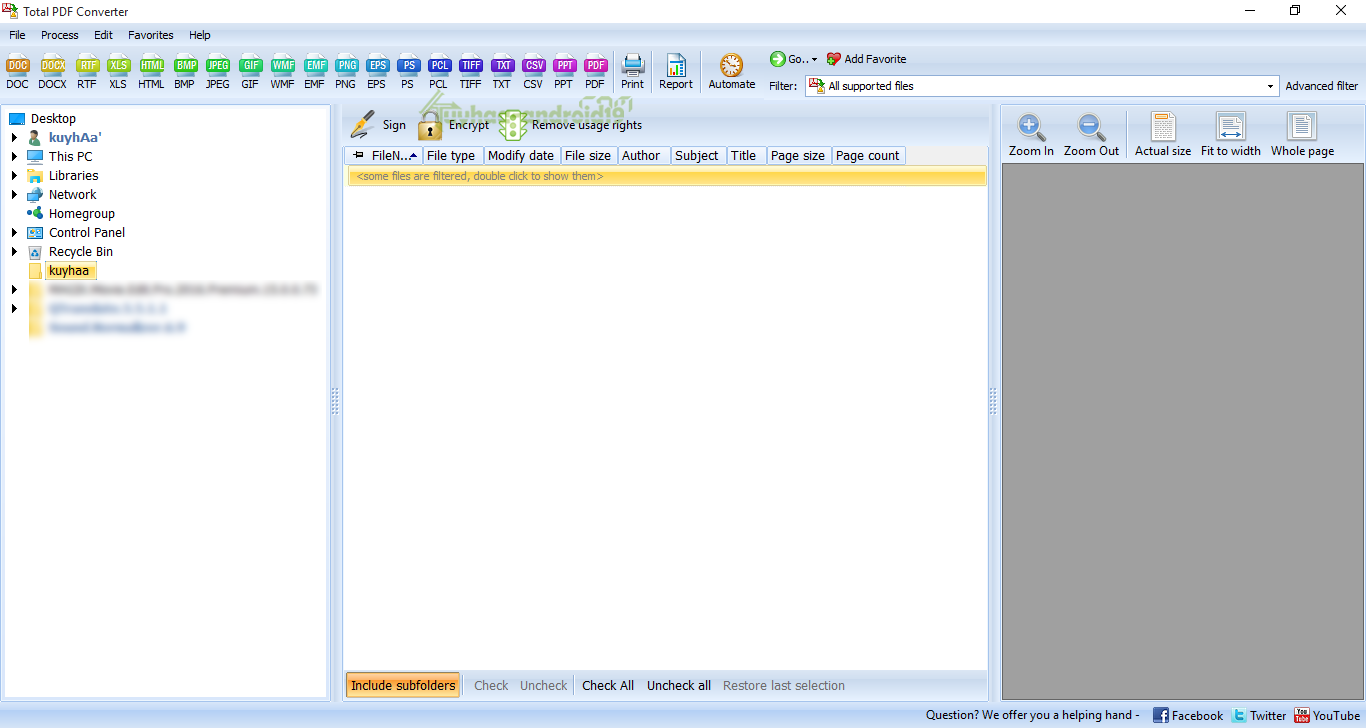Select the kuyhaa folder
The height and width of the screenshot is (728, 1366).
[x=69, y=270]
